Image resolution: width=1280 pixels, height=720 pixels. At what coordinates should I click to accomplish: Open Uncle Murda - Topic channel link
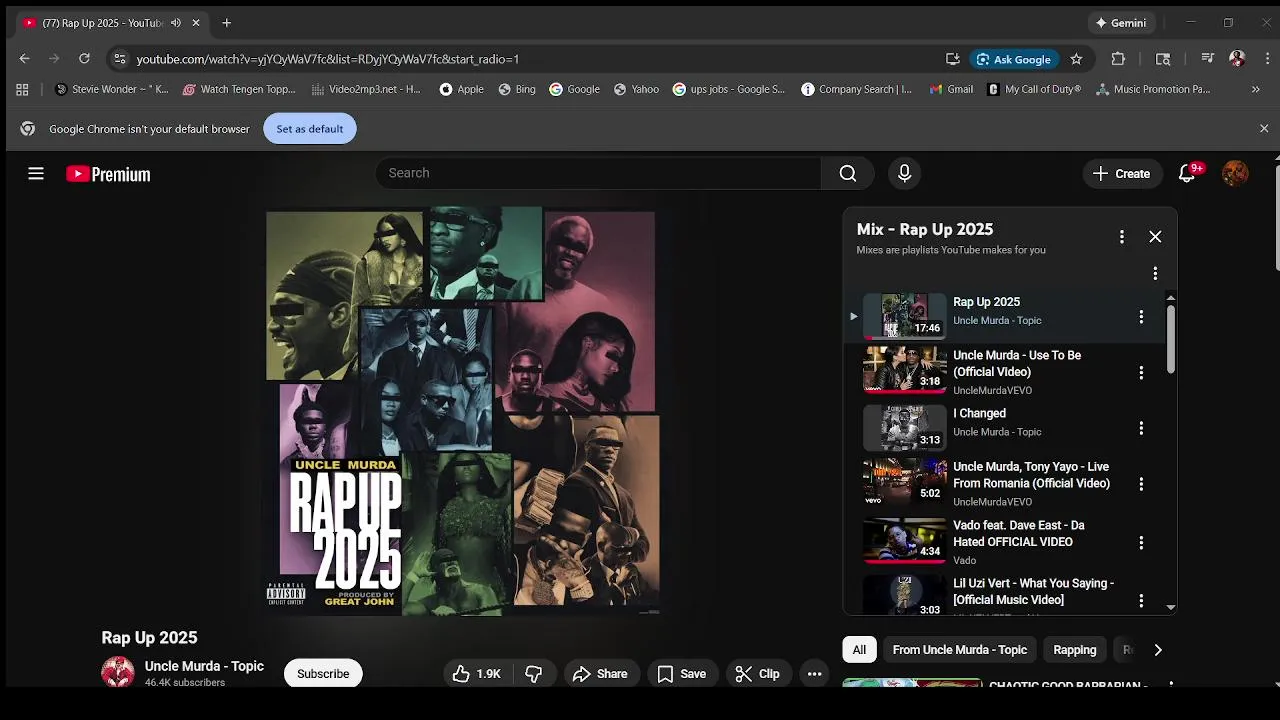(x=204, y=666)
